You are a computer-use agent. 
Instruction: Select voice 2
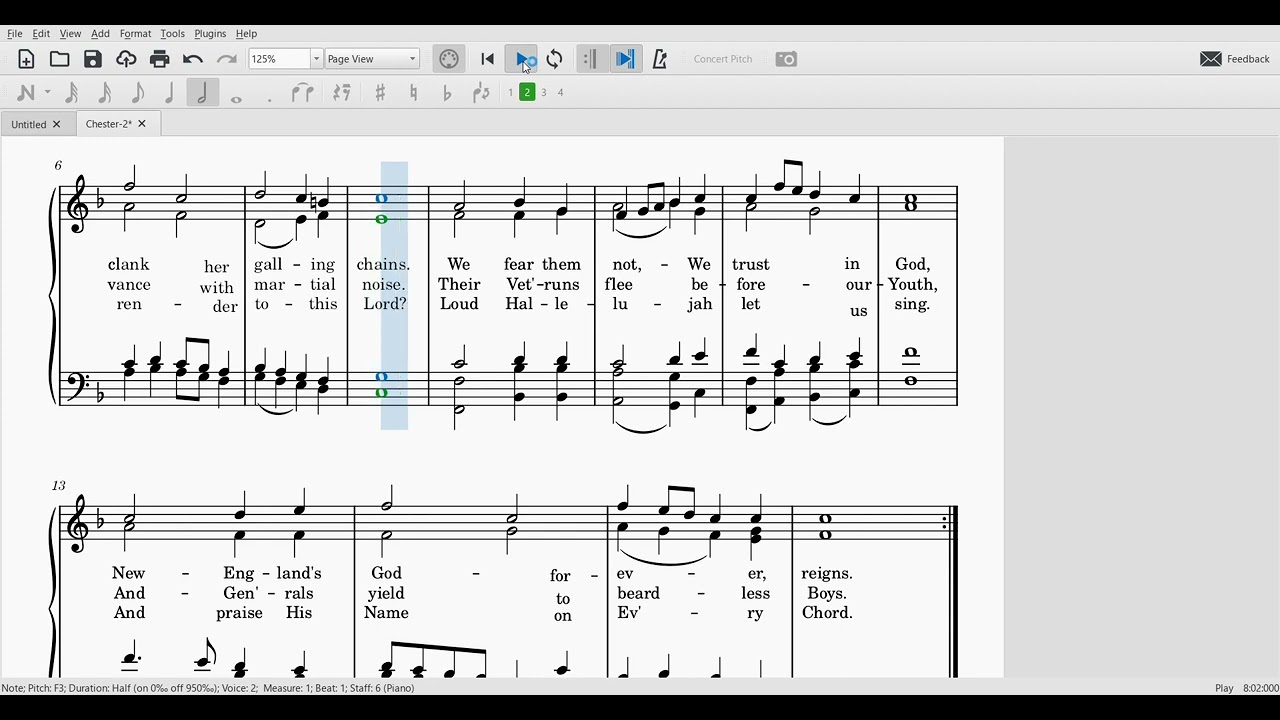click(527, 93)
